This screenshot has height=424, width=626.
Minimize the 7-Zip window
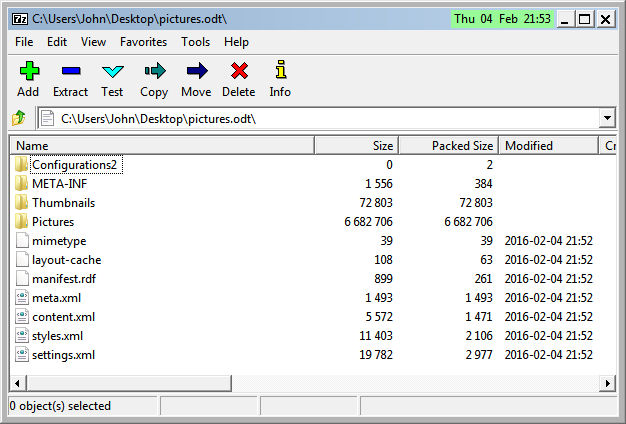(x=564, y=19)
